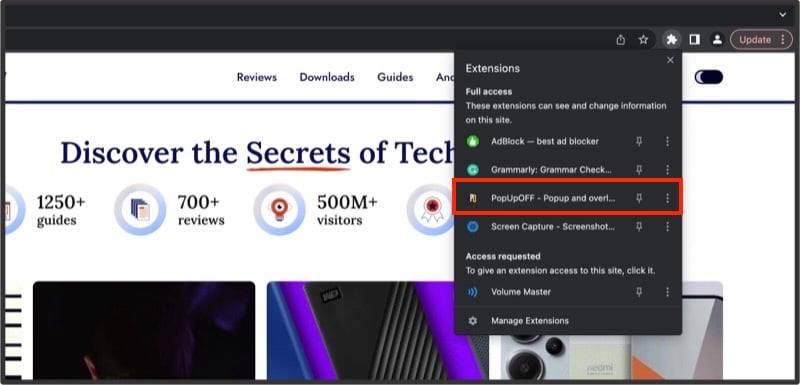Close the Extensions popup
The width and height of the screenshot is (800, 385).
point(670,60)
